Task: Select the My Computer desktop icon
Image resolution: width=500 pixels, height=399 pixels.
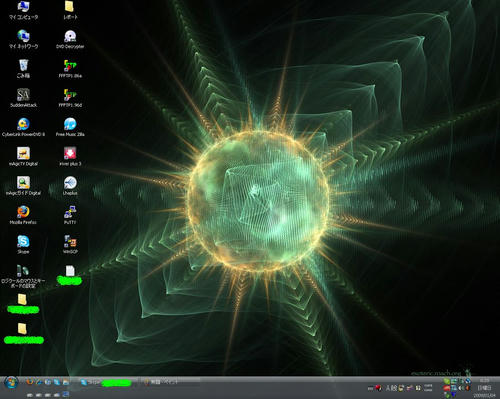Action: (23, 11)
